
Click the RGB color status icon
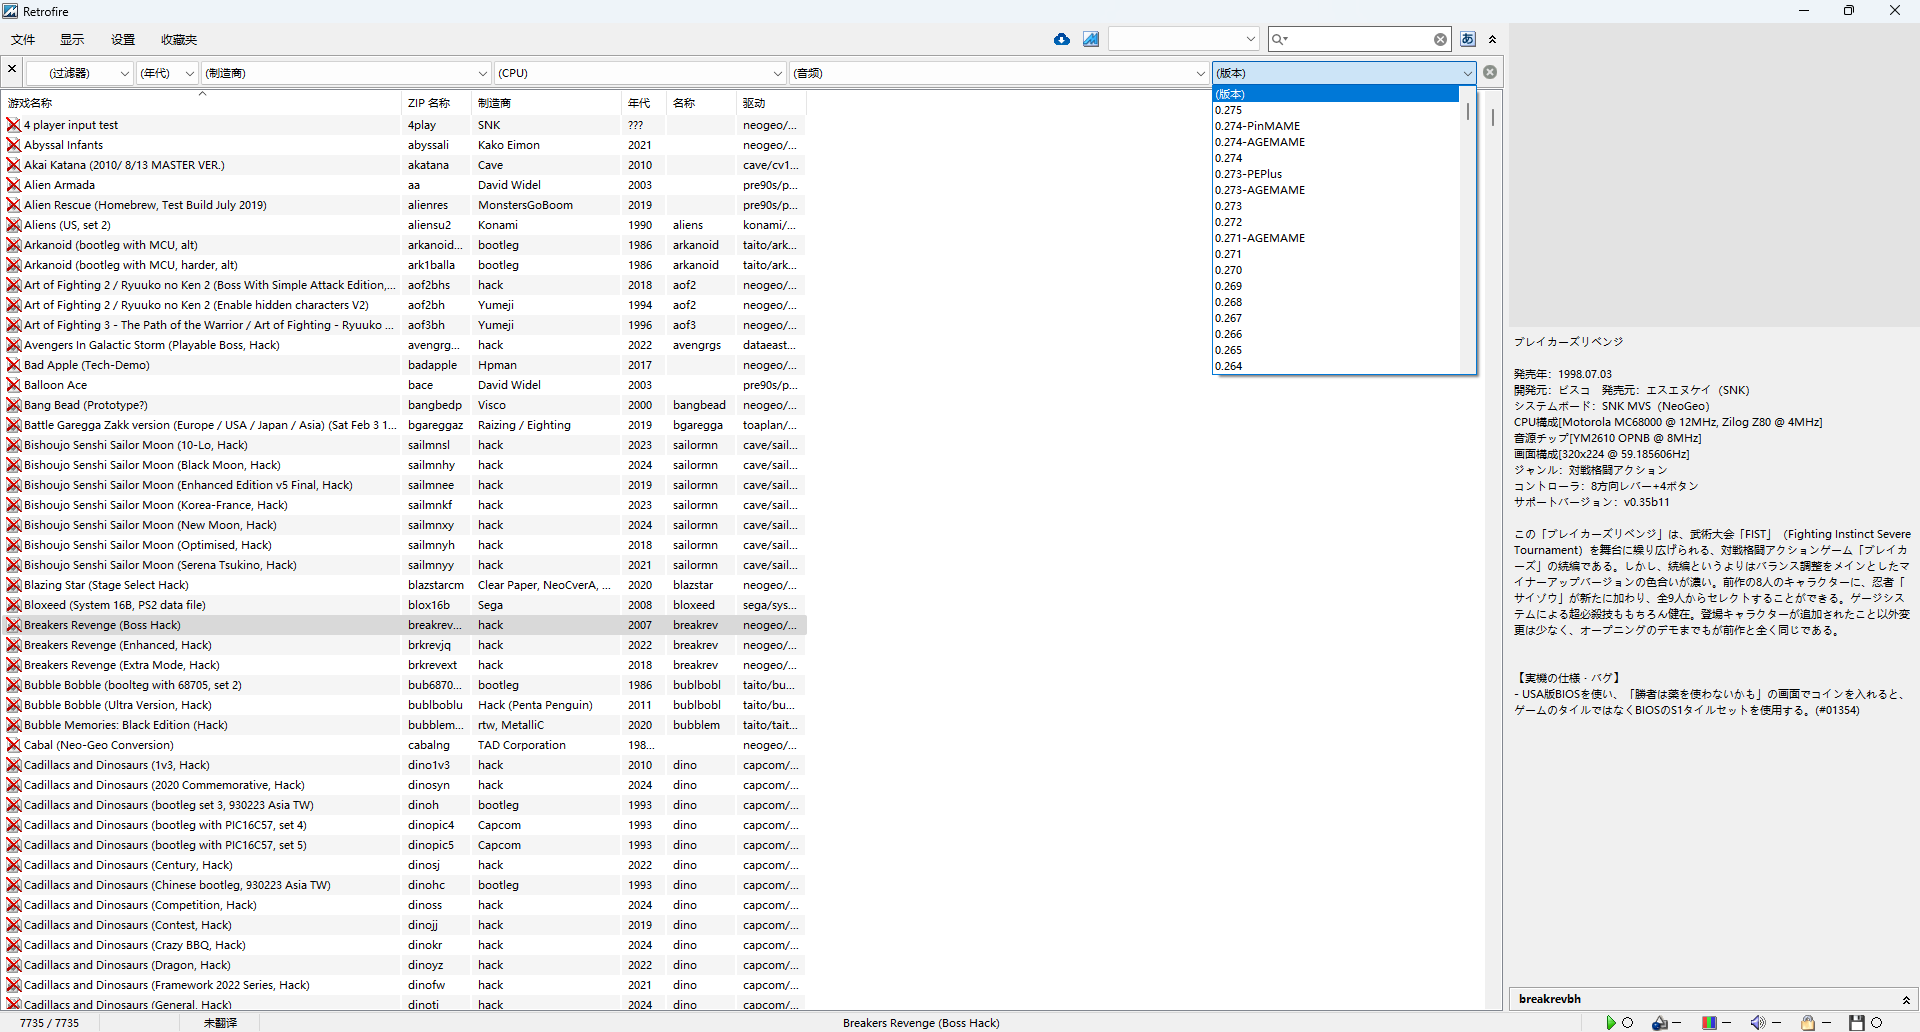point(1709,1022)
